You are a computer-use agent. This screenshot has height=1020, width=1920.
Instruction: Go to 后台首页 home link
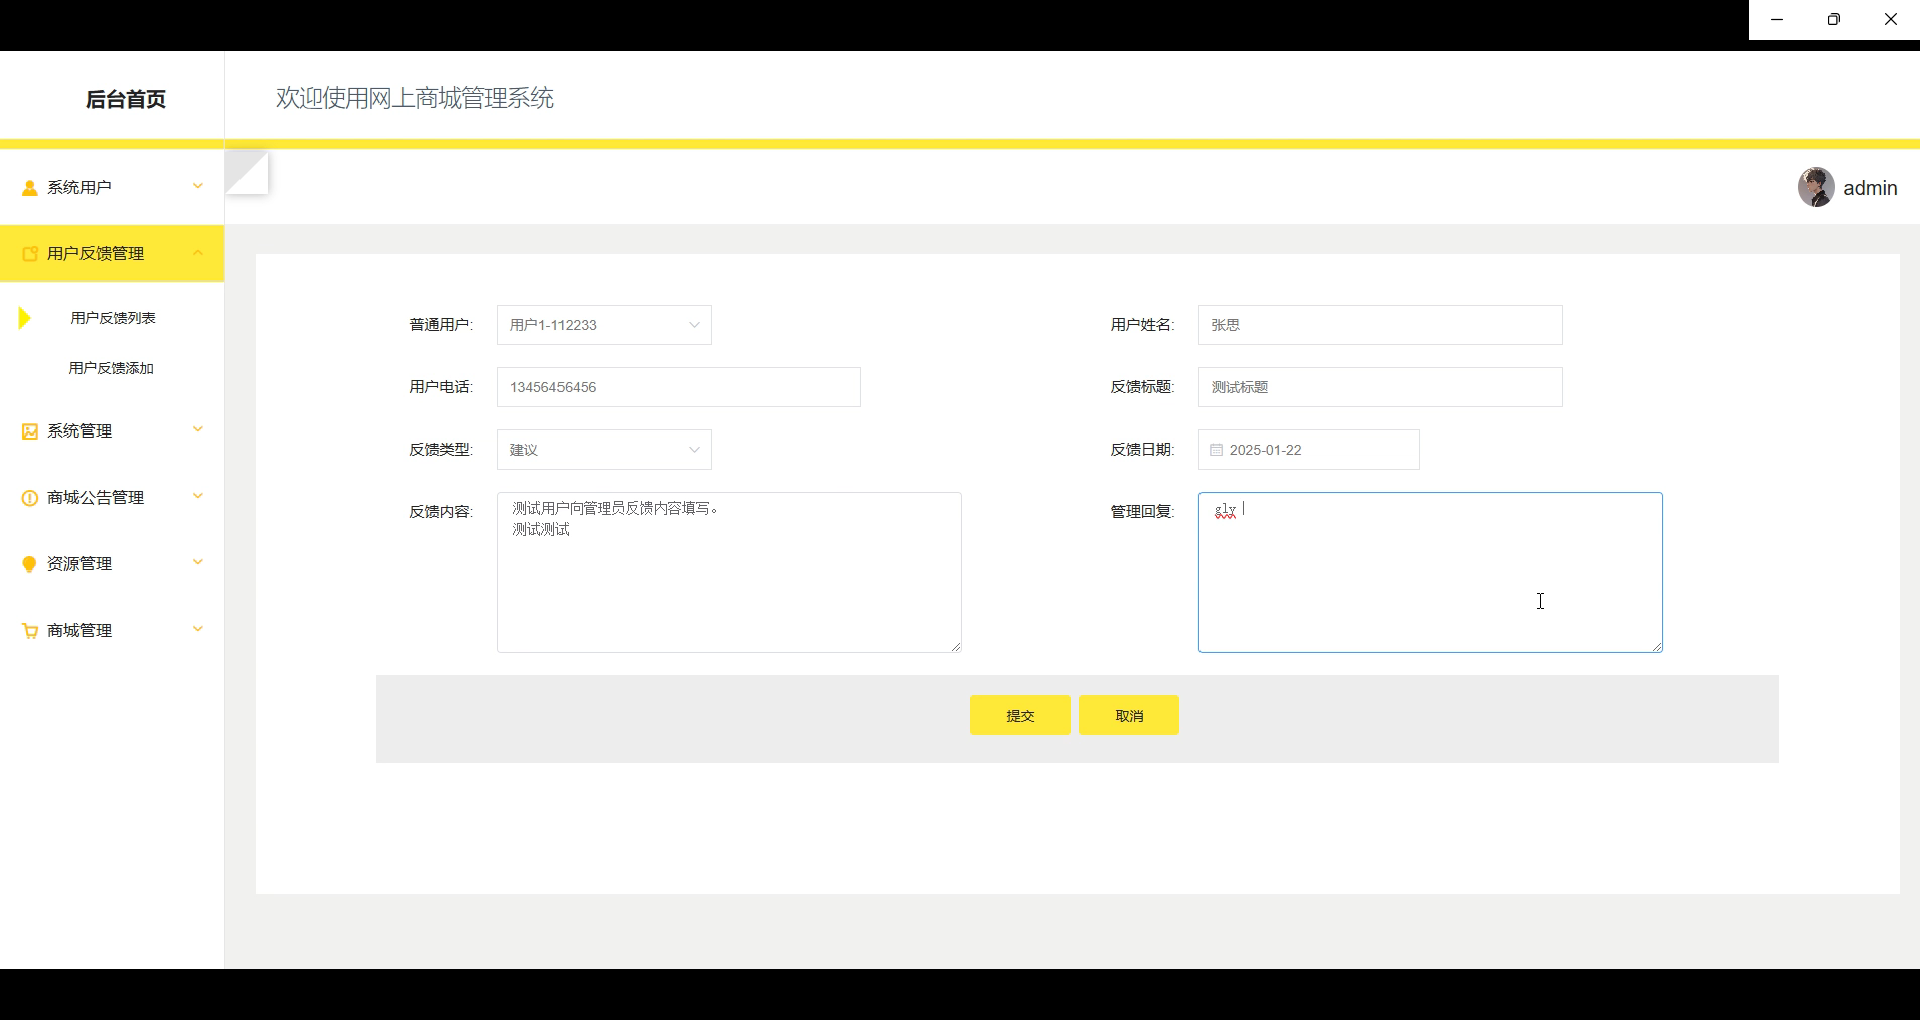pos(126,99)
